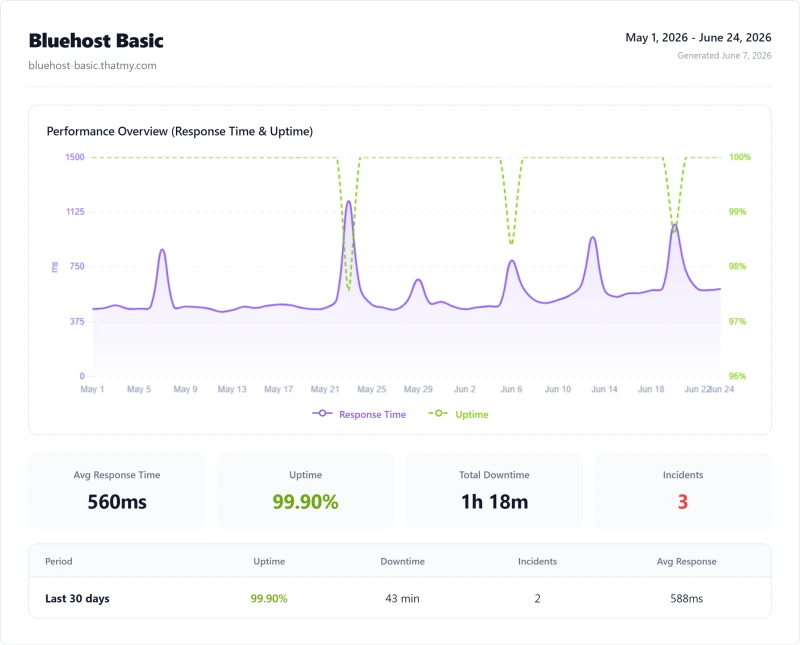Click the Avg Response Time card label
The width and height of the screenshot is (800, 645).
(x=117, y=475)
